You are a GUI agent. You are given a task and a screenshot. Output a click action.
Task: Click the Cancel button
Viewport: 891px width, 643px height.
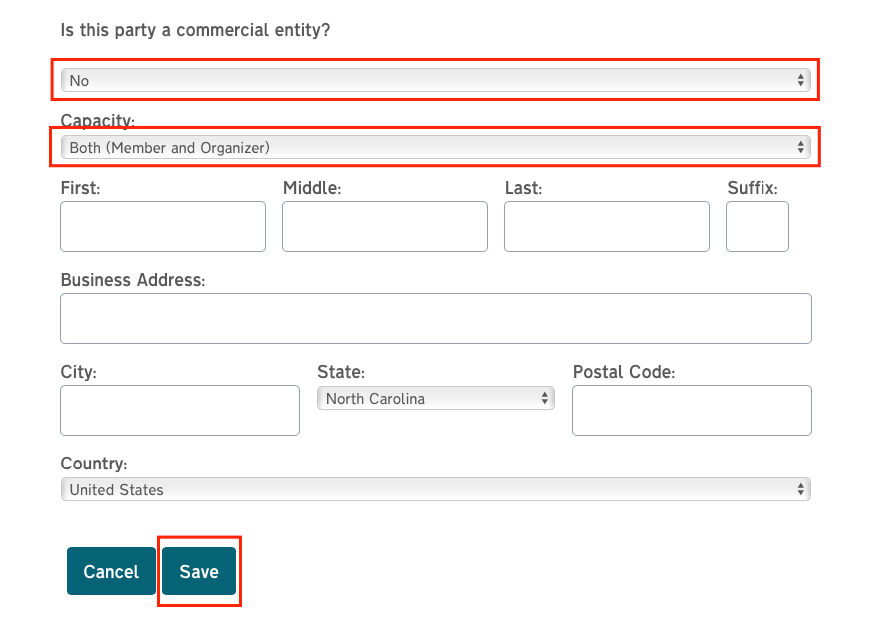(111, 571)
